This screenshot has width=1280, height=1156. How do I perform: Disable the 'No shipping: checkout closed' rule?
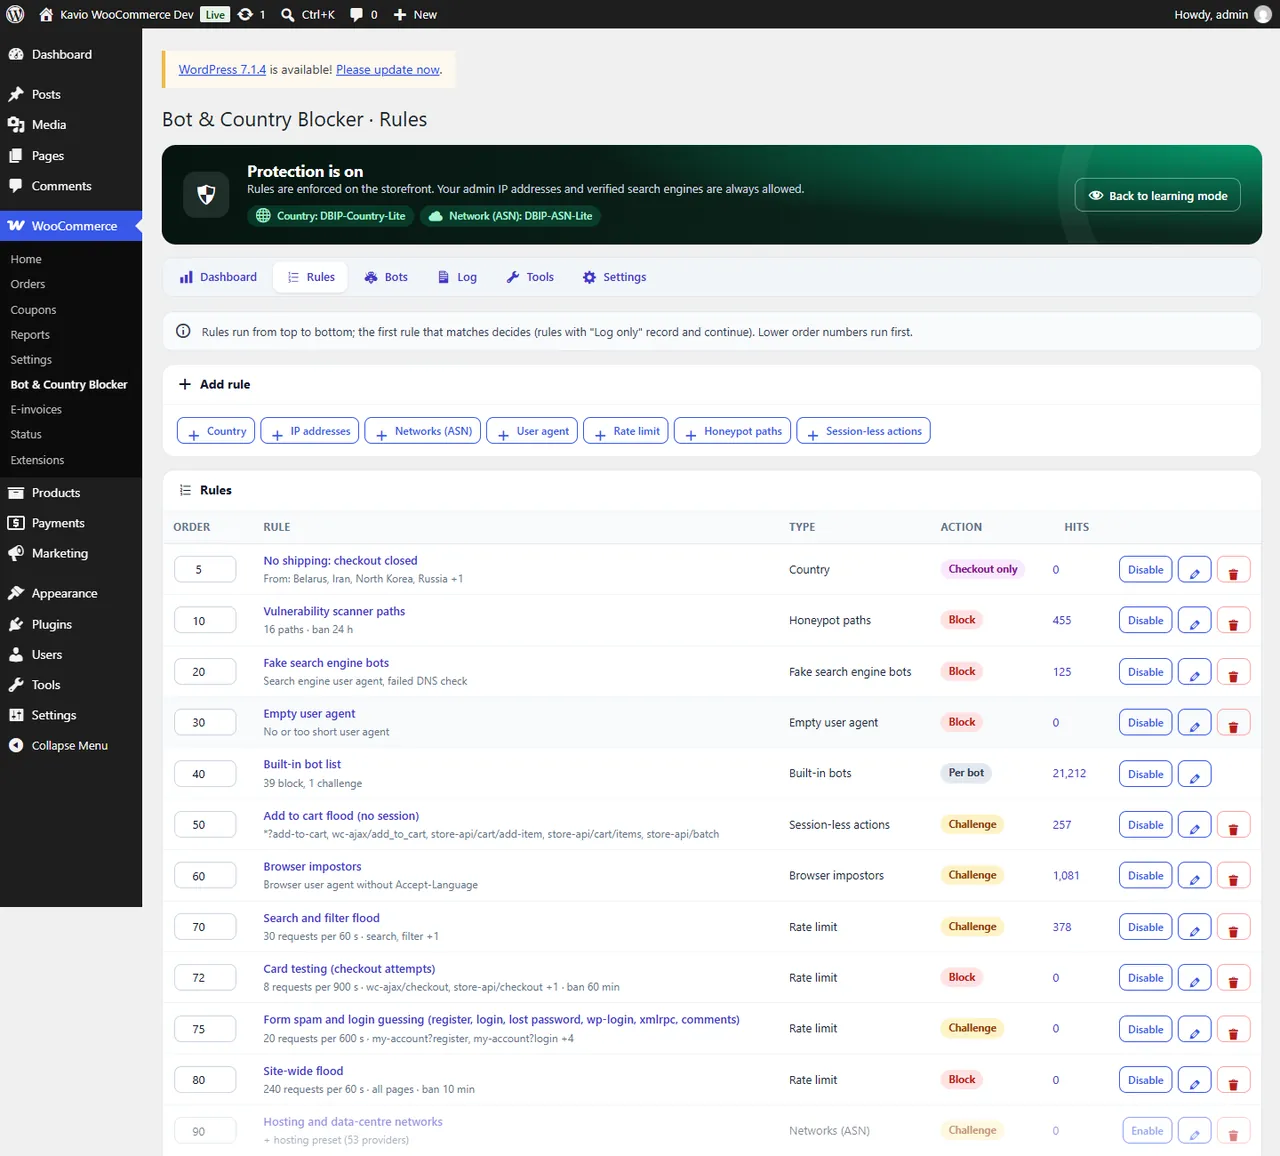[1145, 570]
